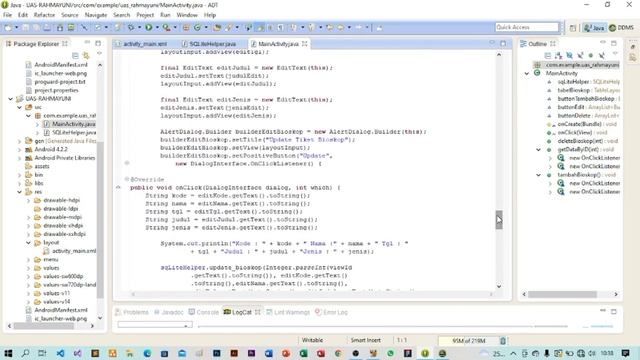Expand the drawable-hdpi folder
This screenshot has width=640, height=360.
pos(28,200)
